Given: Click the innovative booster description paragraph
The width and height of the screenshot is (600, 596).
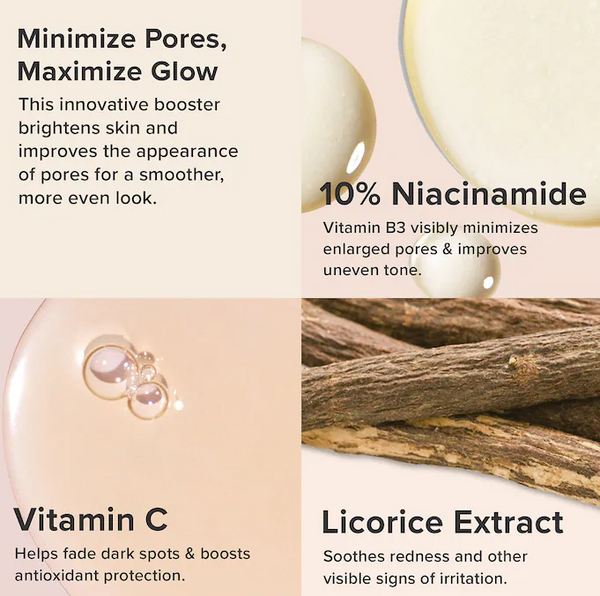Looking at the screenshot, I should 128,151.
